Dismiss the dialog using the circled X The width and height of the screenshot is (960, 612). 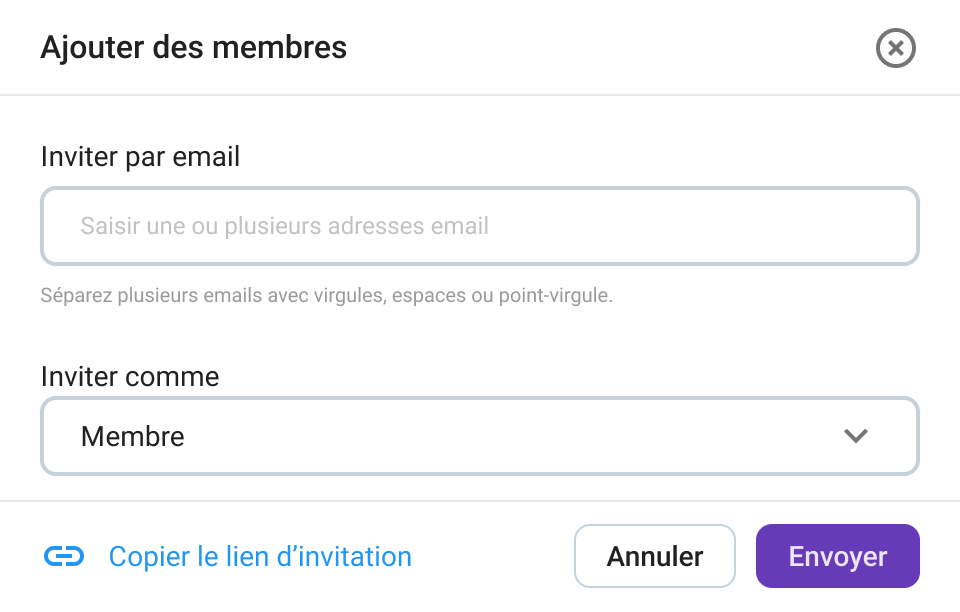point(895,48)
